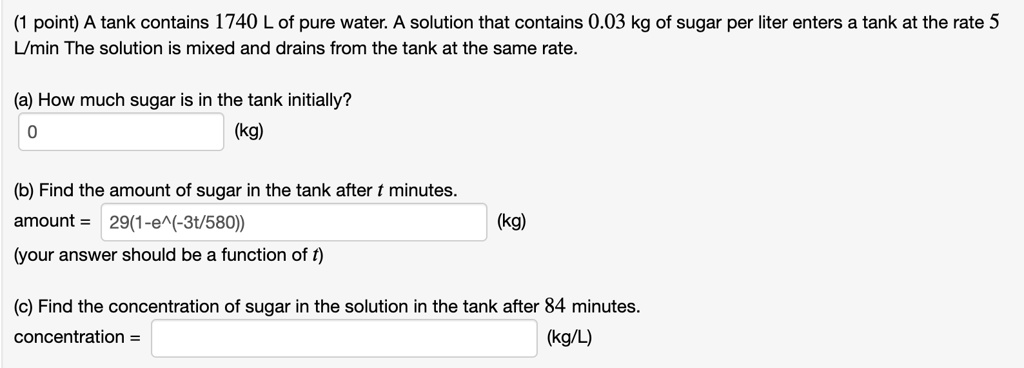
Task: Click the rate value 5 ending the first line
Action: click(994, 23)
